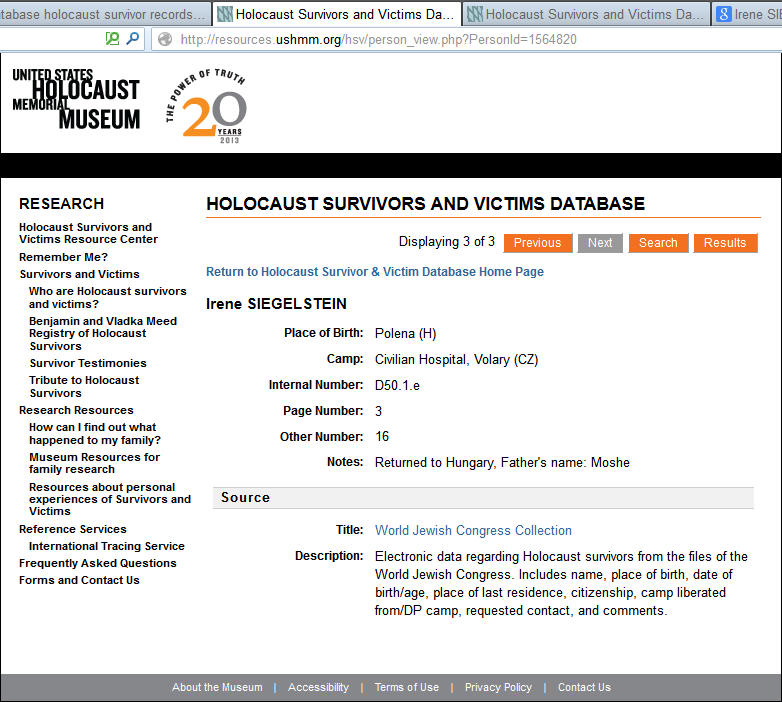The height and width of the screenshot is (702, 782).
Task: Click the Displaying 3 of 3 text
Action: tap(447, 242)
